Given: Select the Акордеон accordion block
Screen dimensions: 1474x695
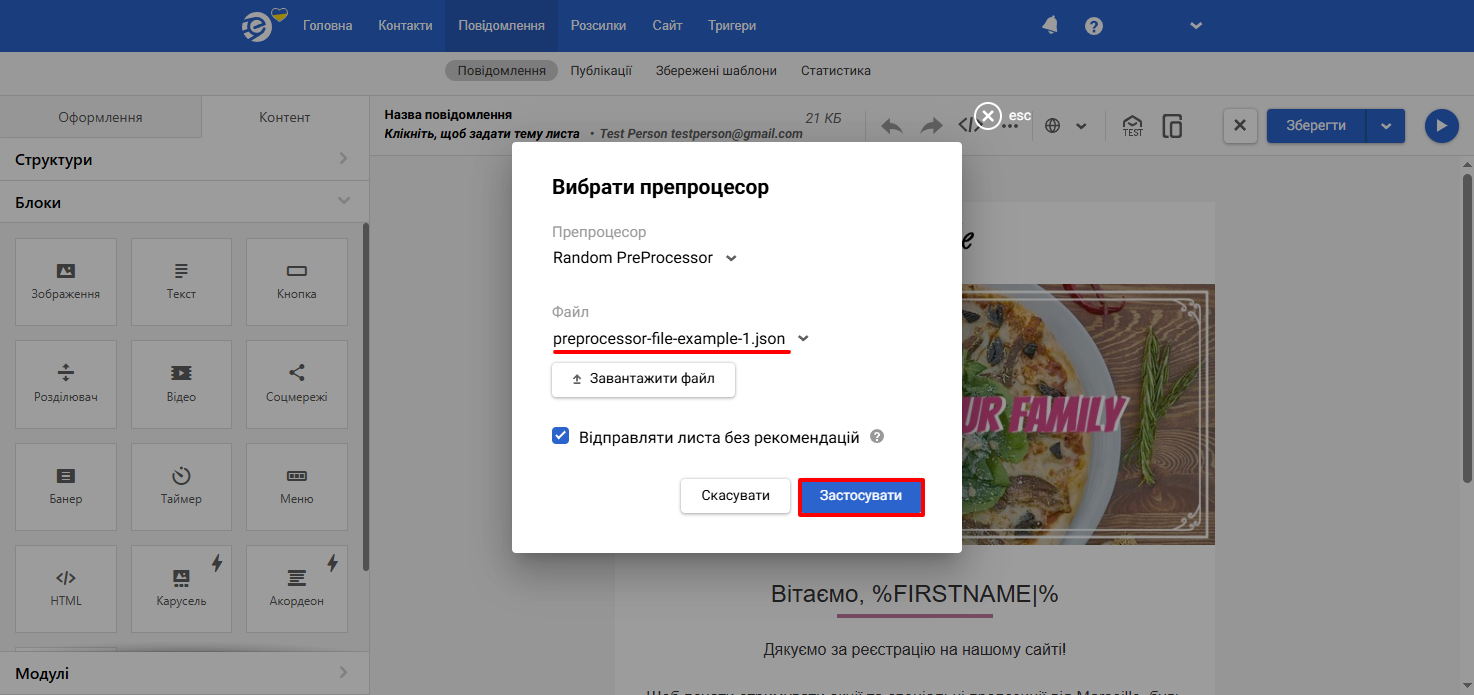Looking at the screenshot, I should point(297,589).
